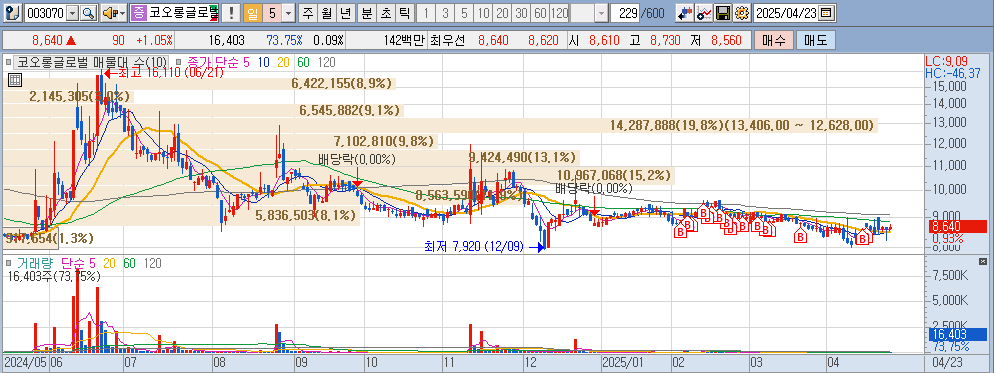This screenshot has height=373, width=994.
Task: Click the 5 minute interval preset
Action: coord(465,13)
